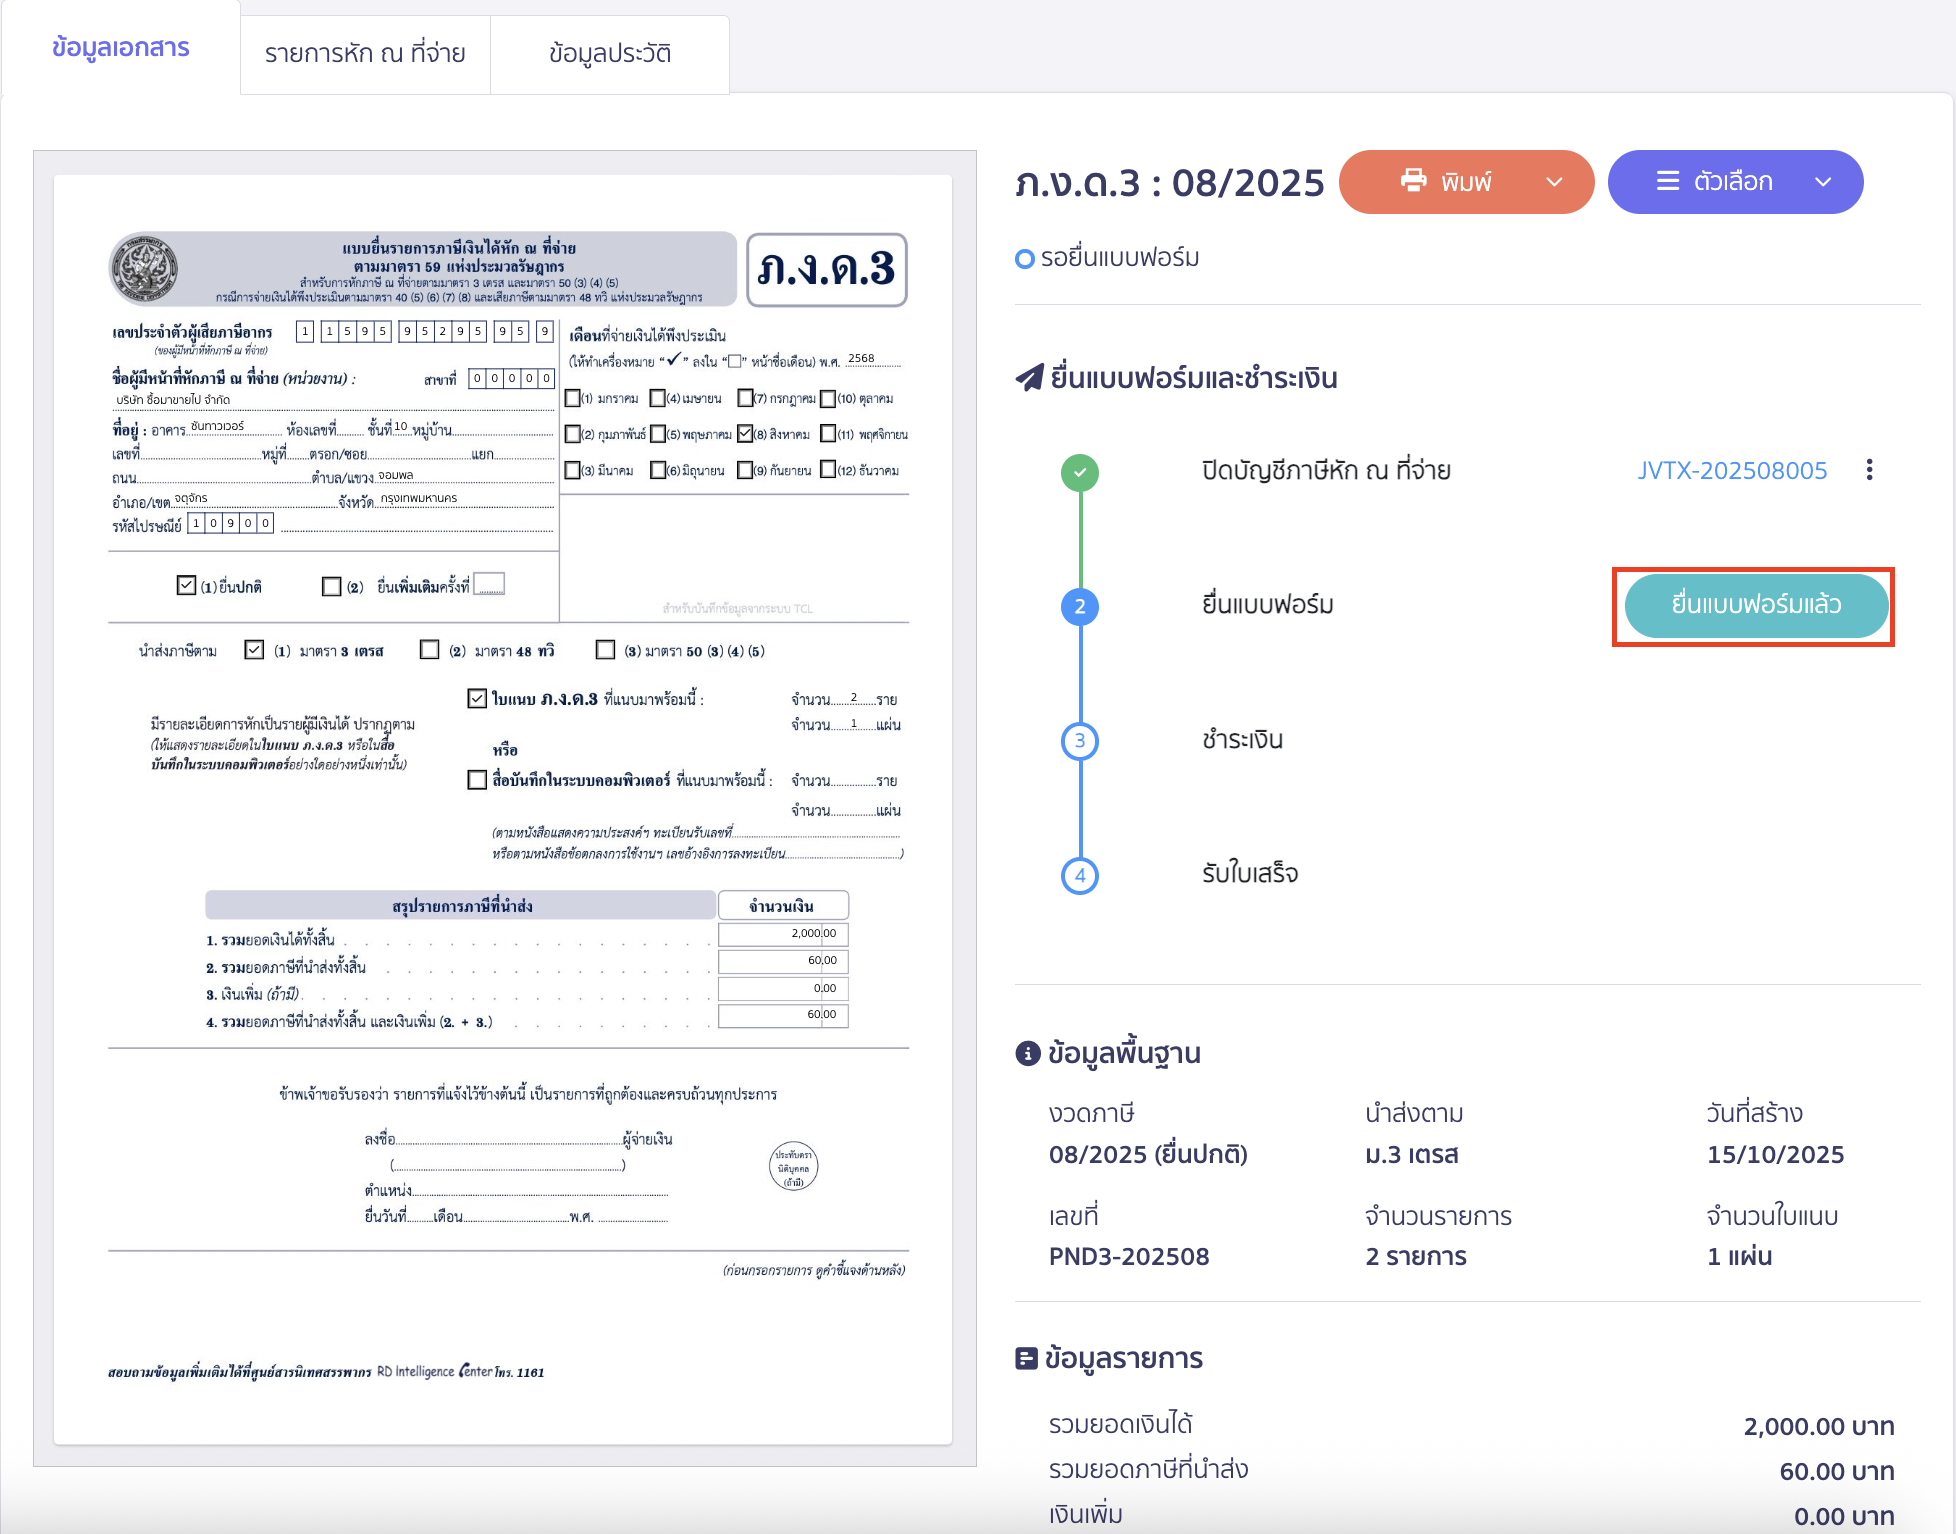This screenshot has width=1956, height=1534.
Task: Click the green completed step checkmark icon
Action: tap(1079, 472)
